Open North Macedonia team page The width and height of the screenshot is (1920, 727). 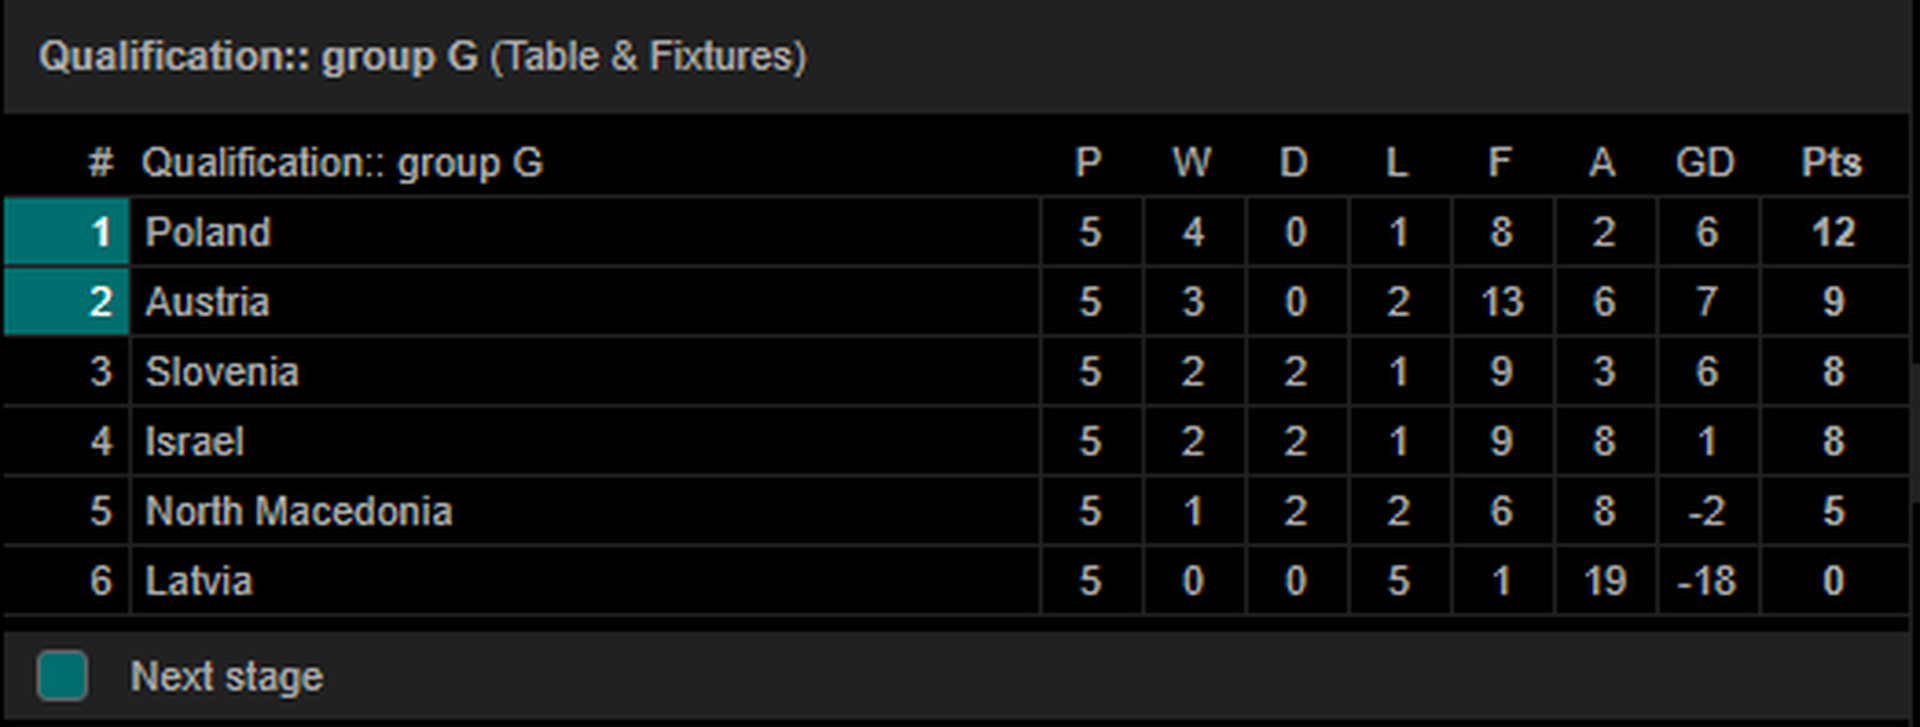[x=299, y=512]
